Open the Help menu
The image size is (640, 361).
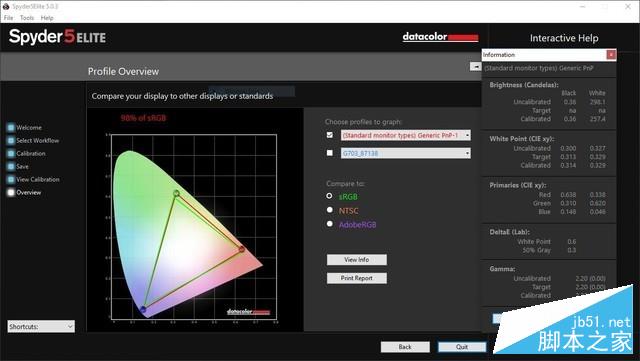click(x=47, y=18)
